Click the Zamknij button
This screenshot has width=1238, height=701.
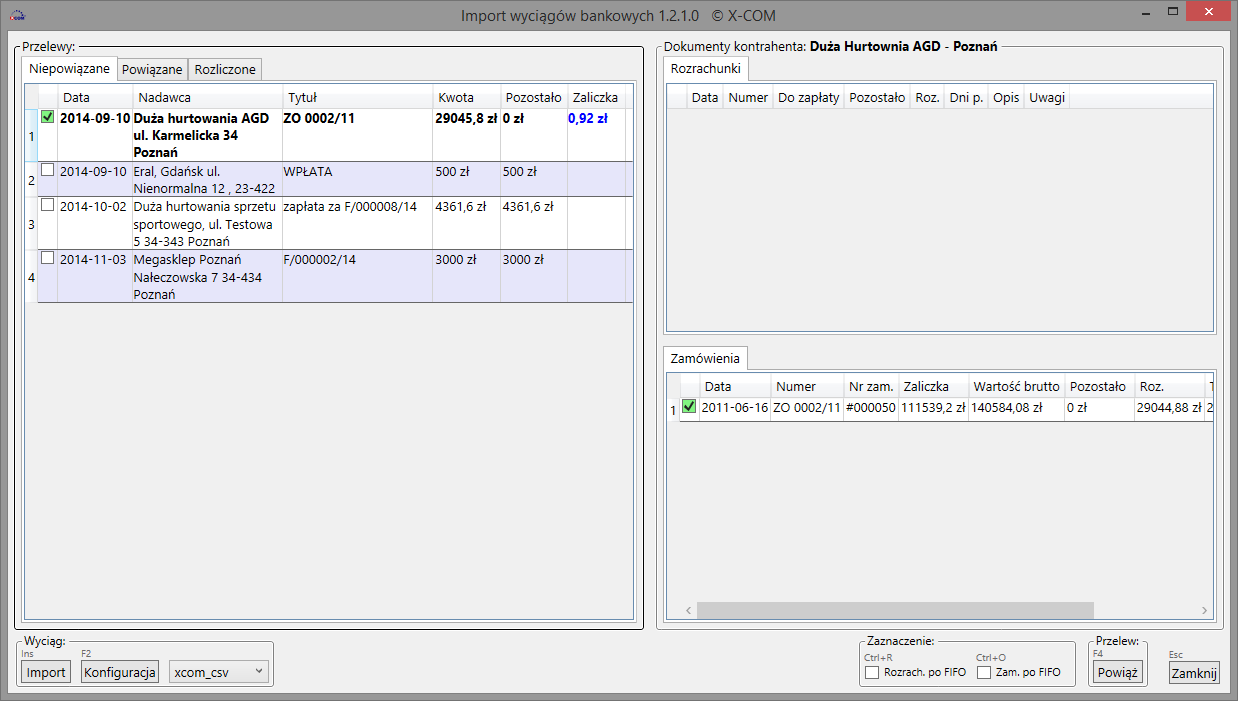point(1194,673)
